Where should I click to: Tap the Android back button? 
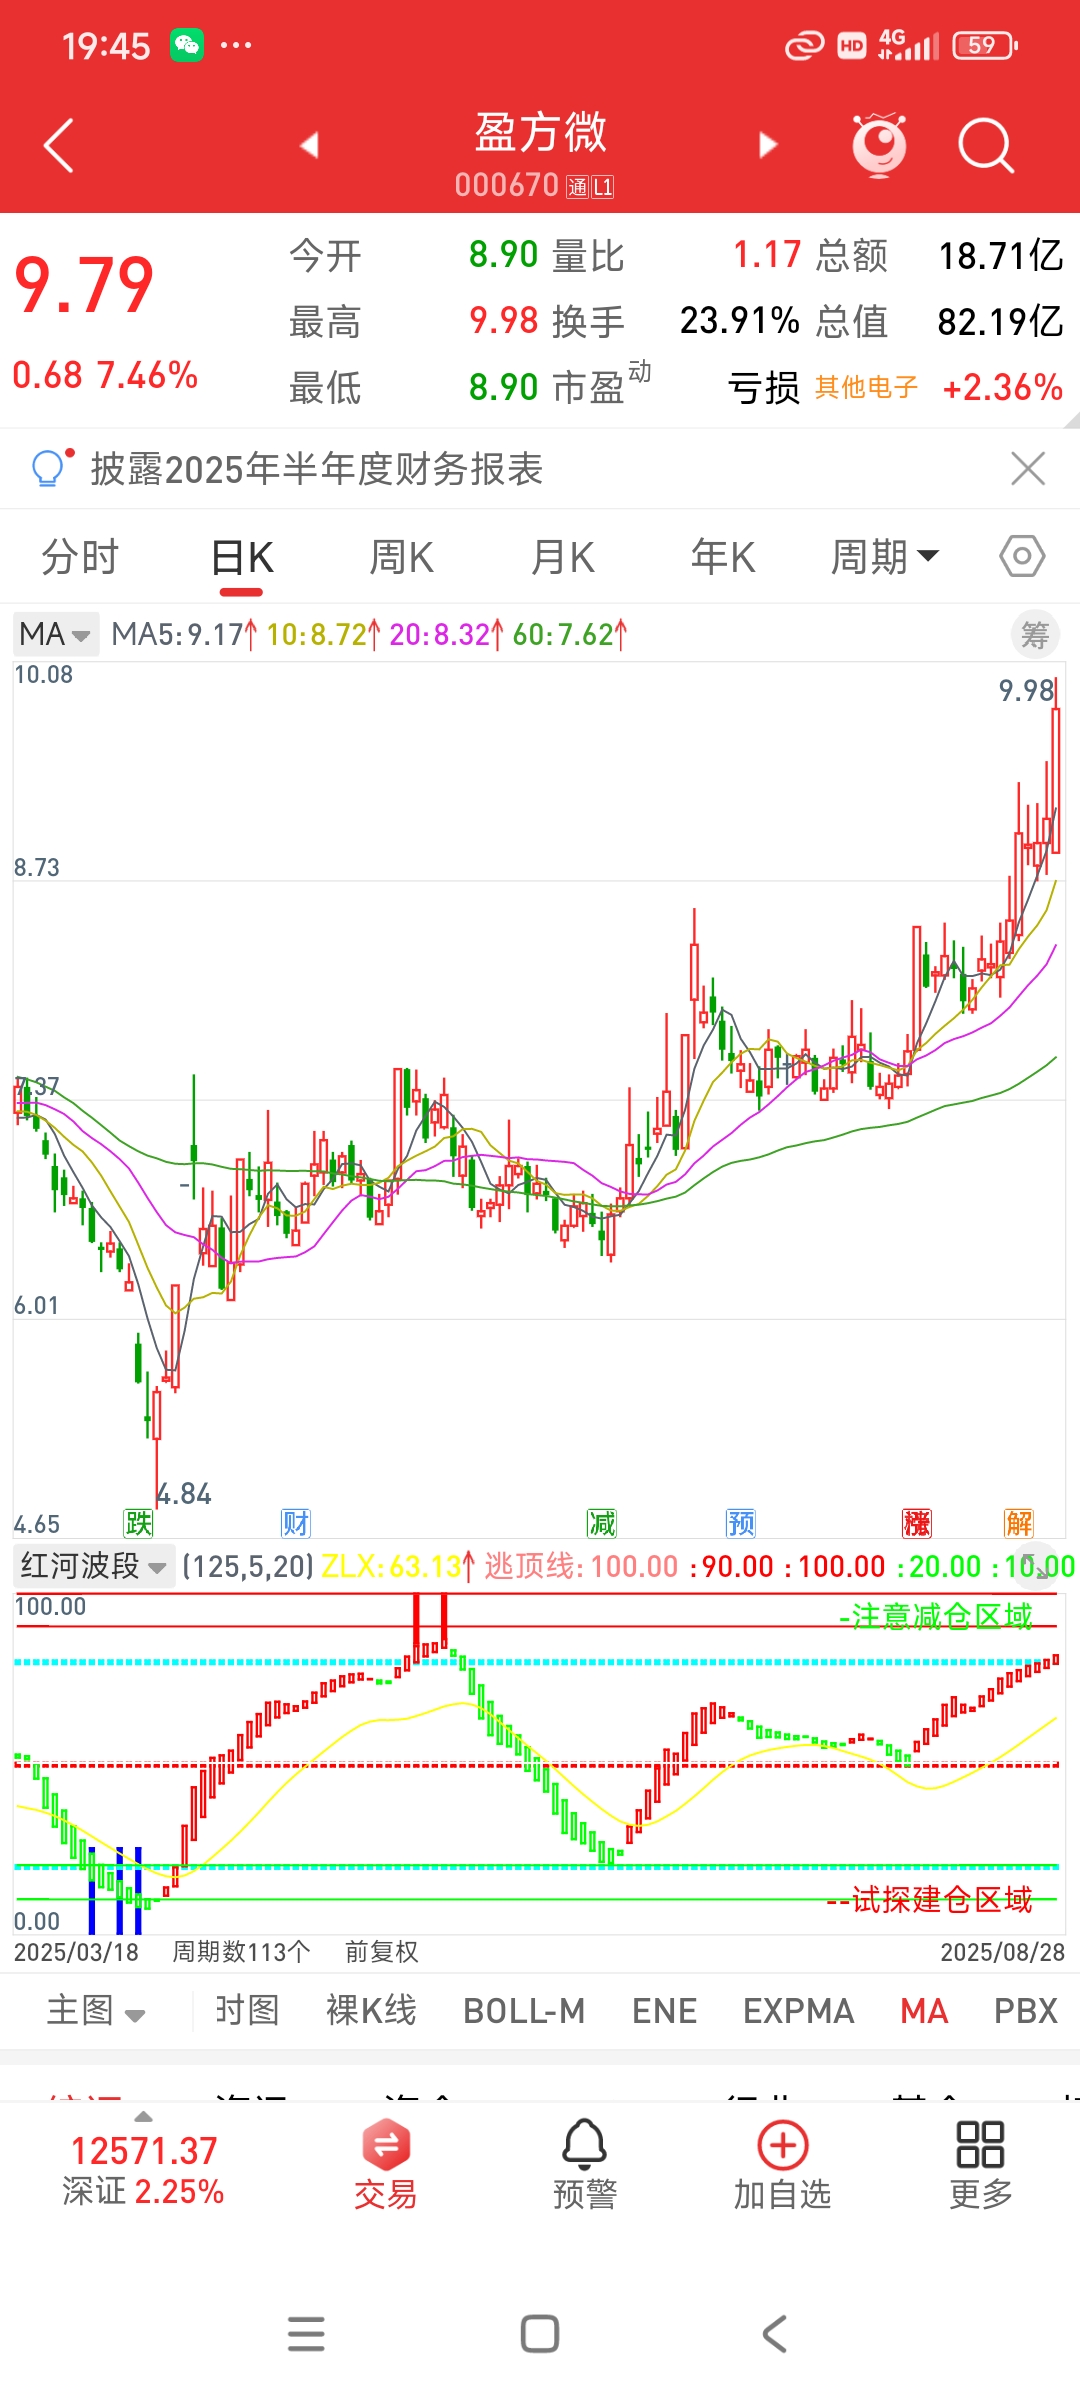[775, 2334]
